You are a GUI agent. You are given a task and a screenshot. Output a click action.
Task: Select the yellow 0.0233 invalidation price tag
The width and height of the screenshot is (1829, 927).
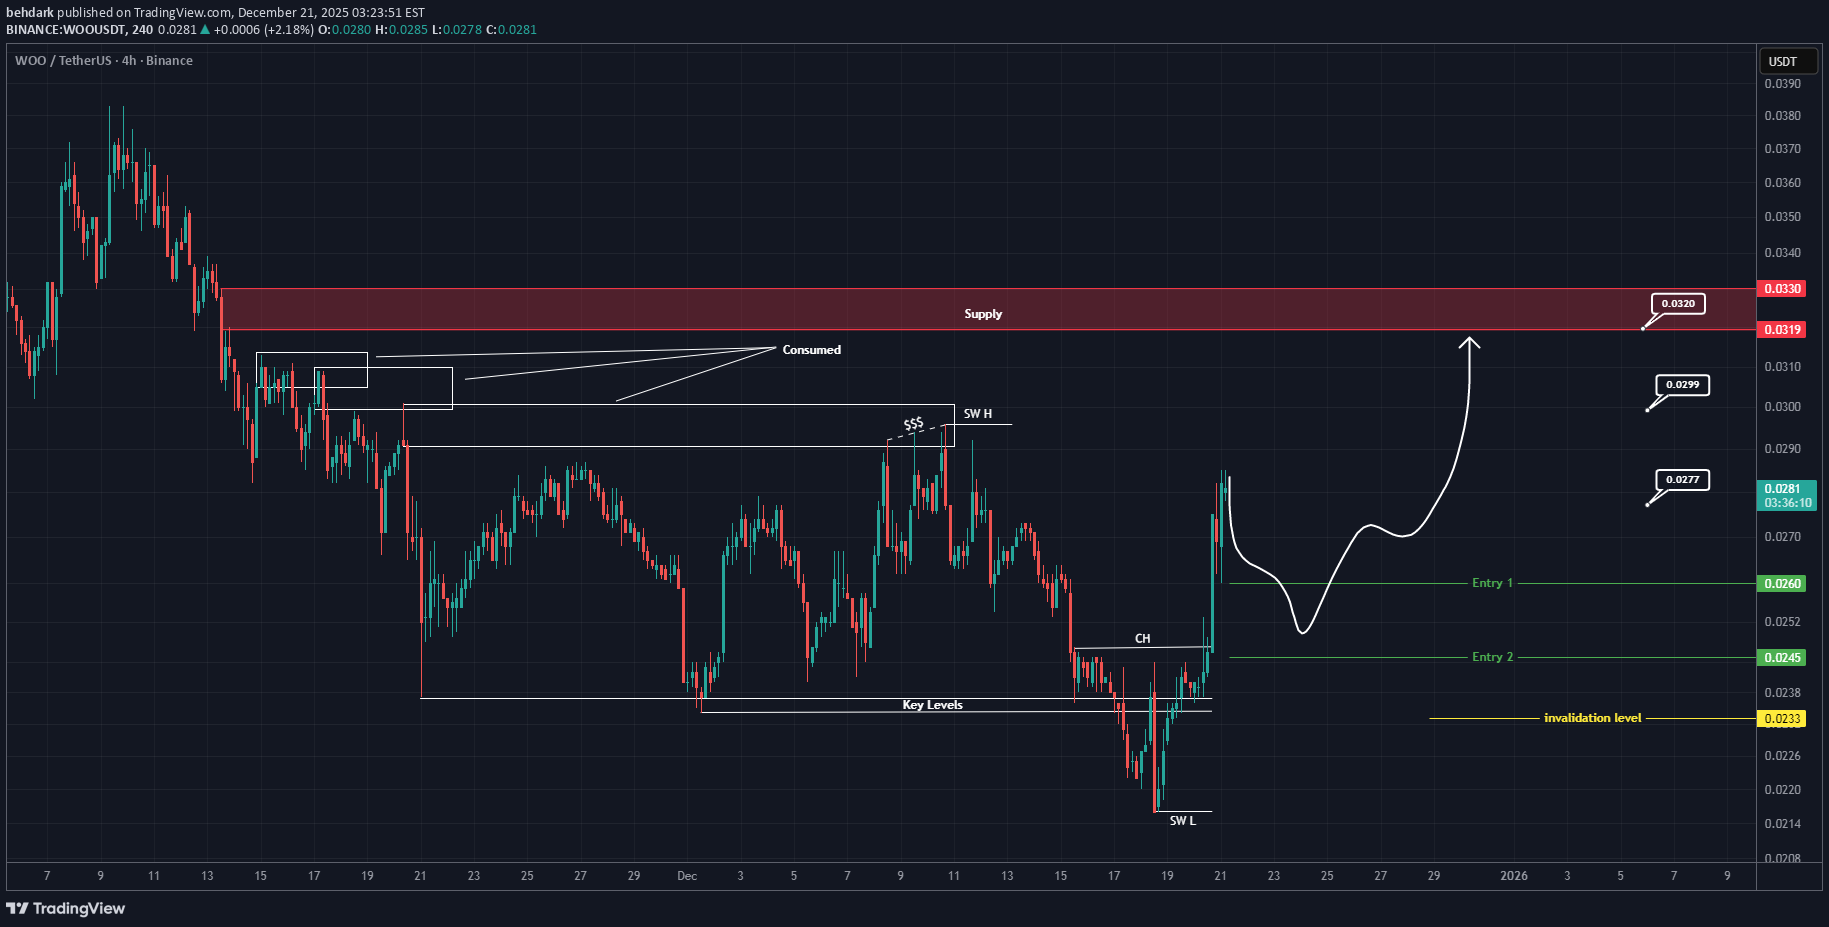1782,718
